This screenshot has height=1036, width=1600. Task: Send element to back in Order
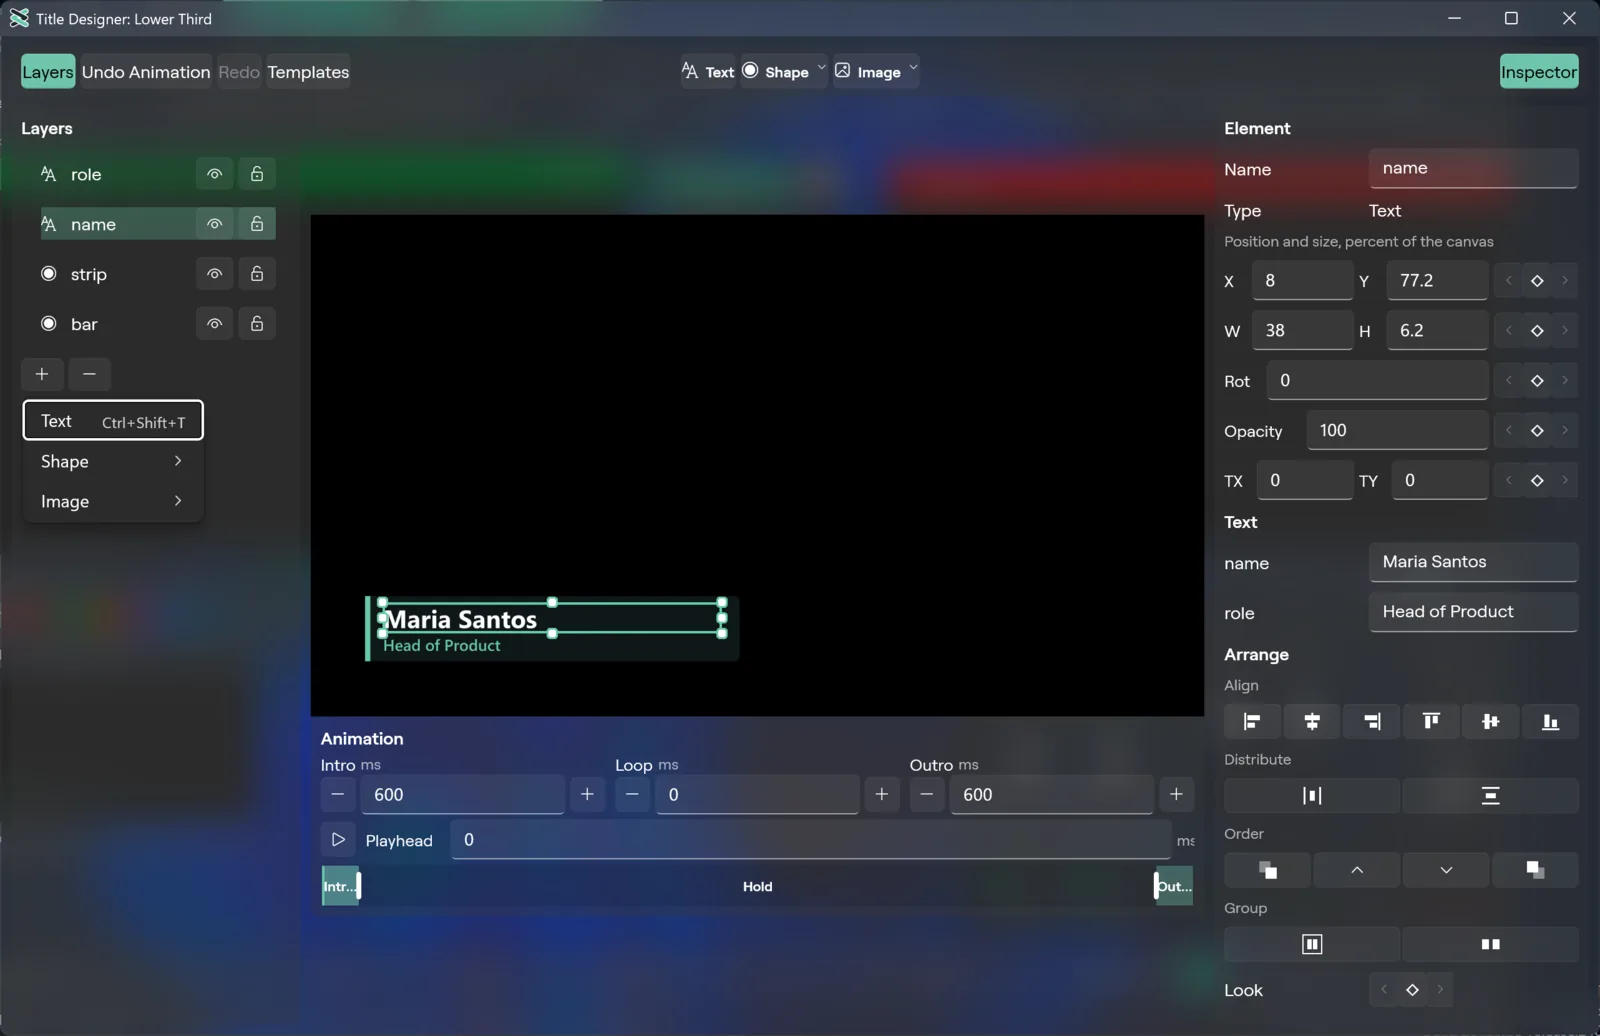tap(1535, 870)
